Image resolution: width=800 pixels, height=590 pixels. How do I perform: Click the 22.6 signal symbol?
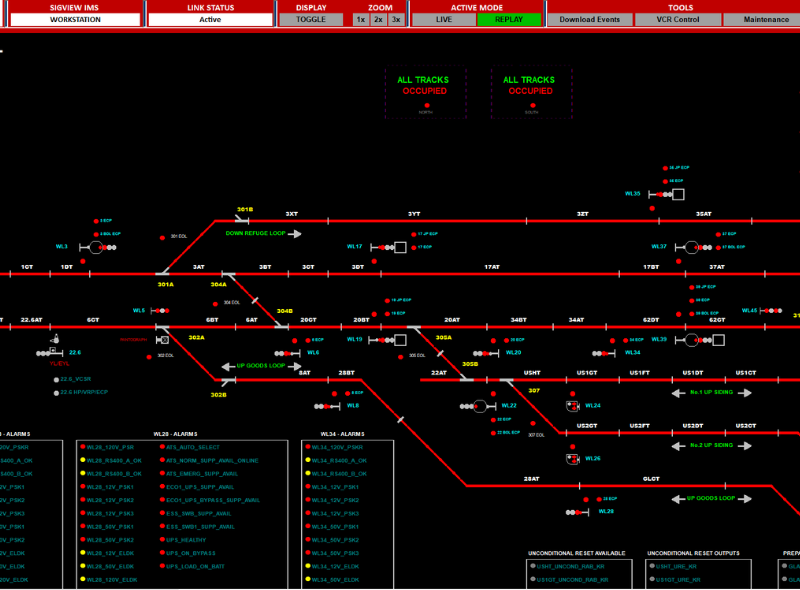(49, 352)
